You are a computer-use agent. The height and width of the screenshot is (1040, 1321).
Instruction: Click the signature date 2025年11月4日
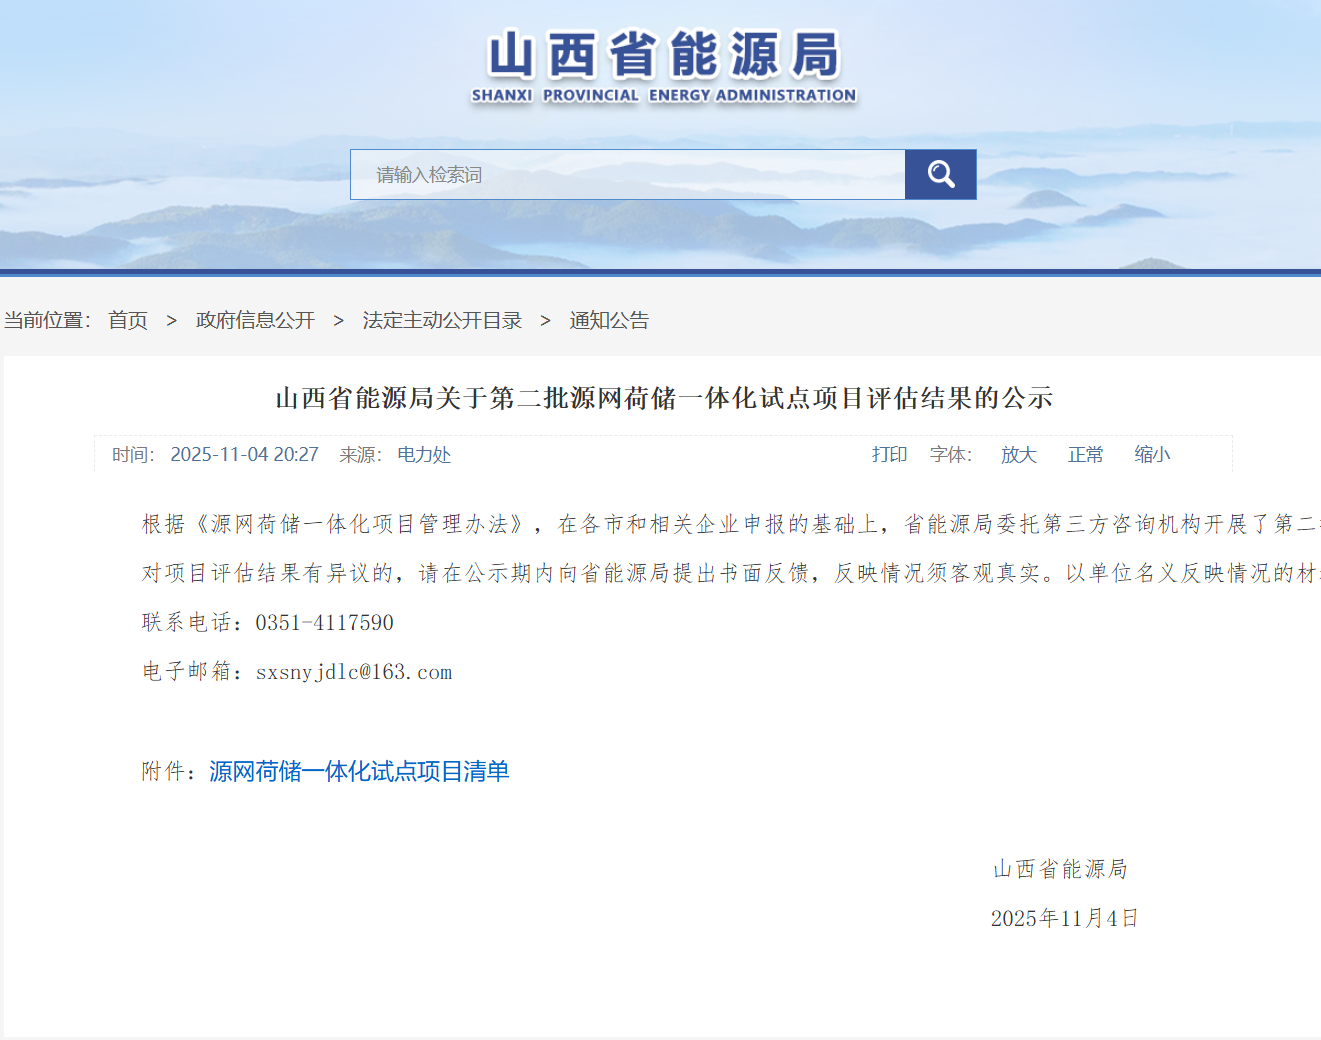click(1064, 918)
